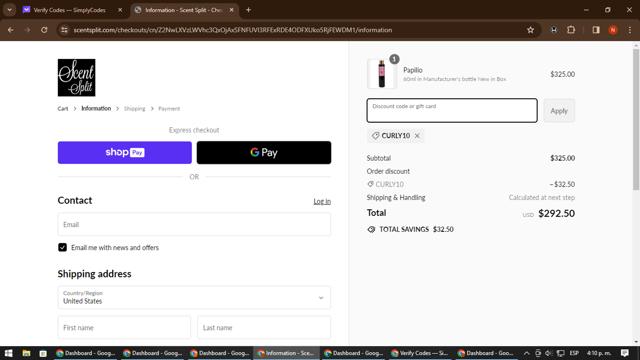
Task: Bookmark this page with star icon
Action: [x=530, y=30]
